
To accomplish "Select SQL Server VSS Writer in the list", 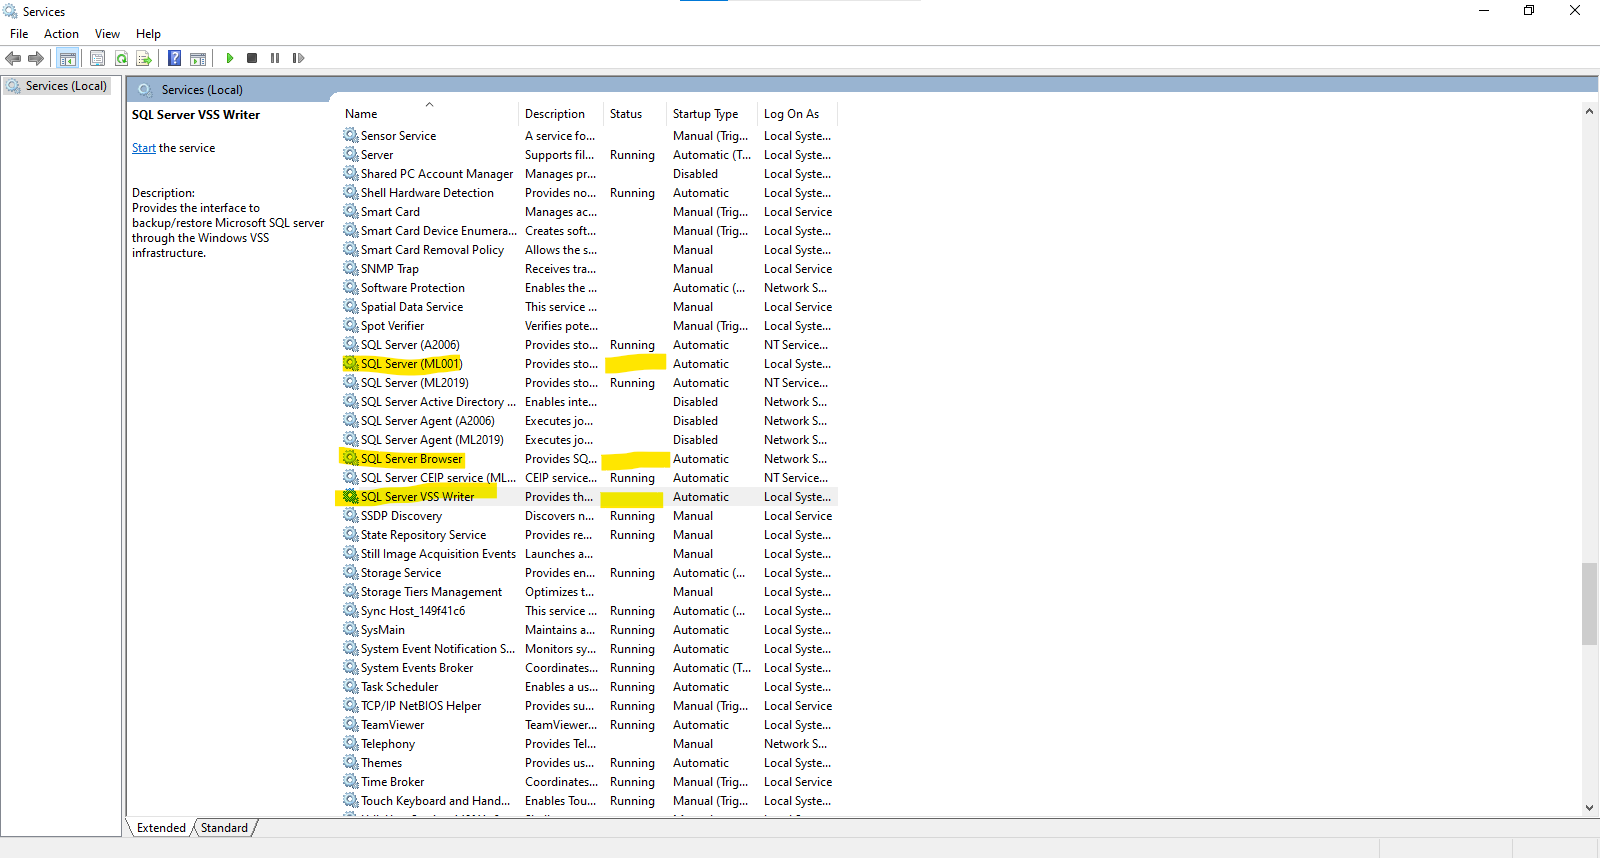I will point(588,497).
